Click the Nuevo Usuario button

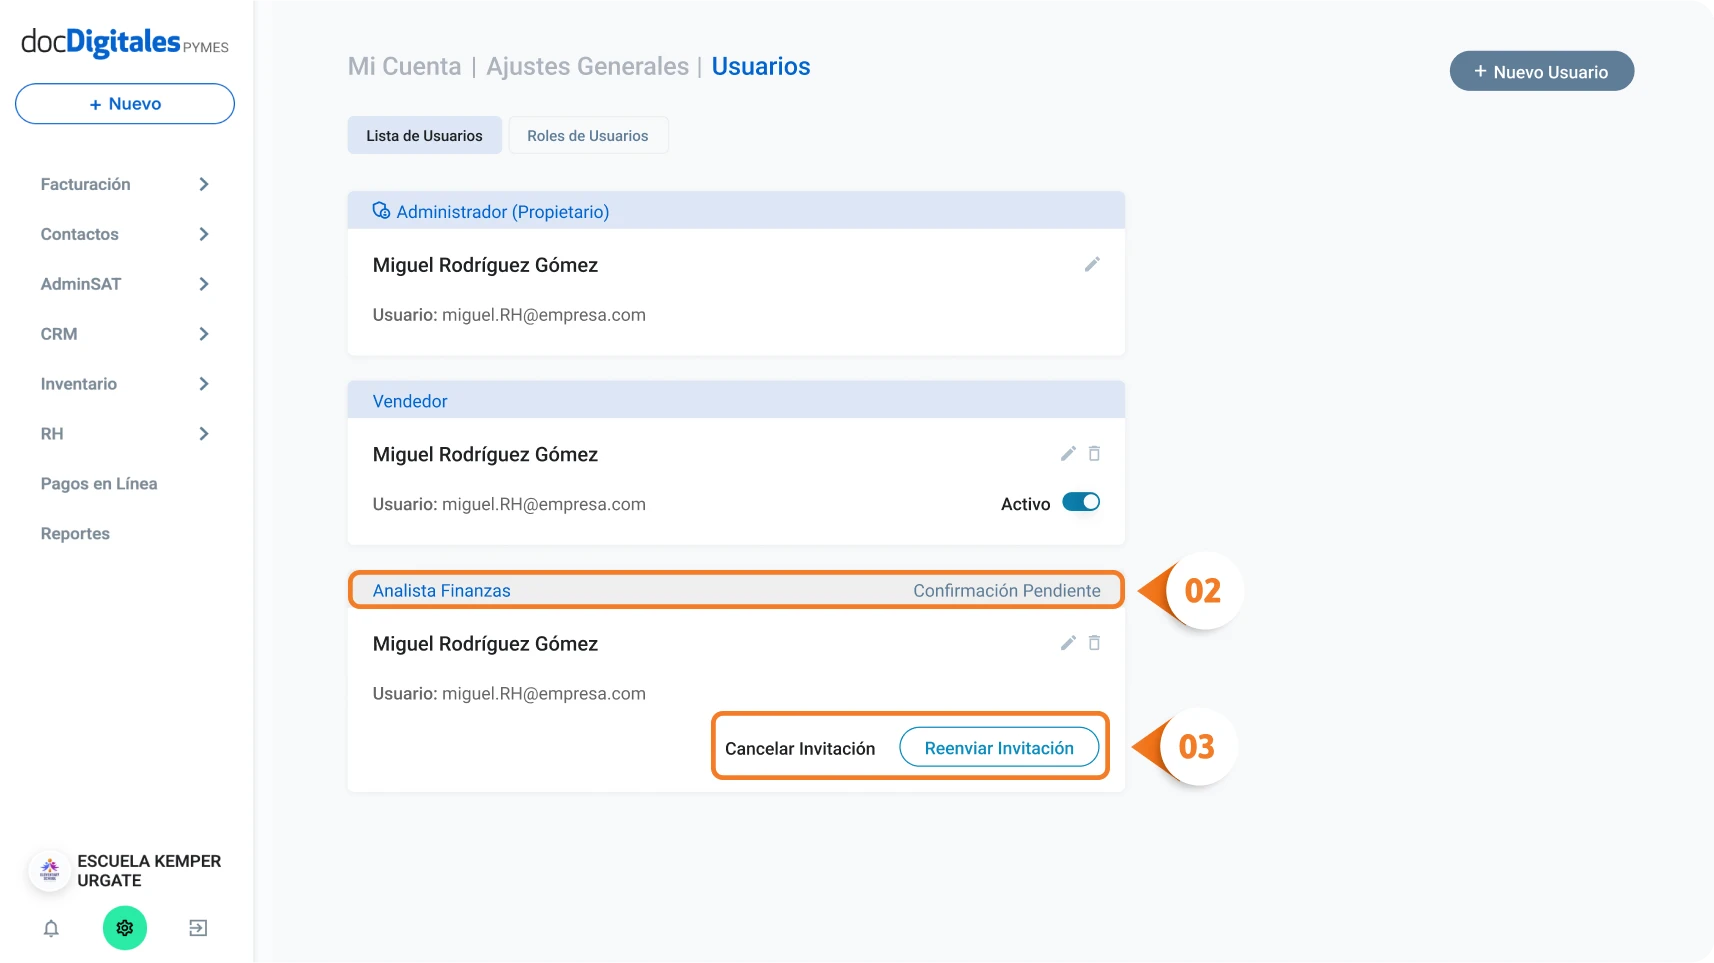pos(1541,71)
